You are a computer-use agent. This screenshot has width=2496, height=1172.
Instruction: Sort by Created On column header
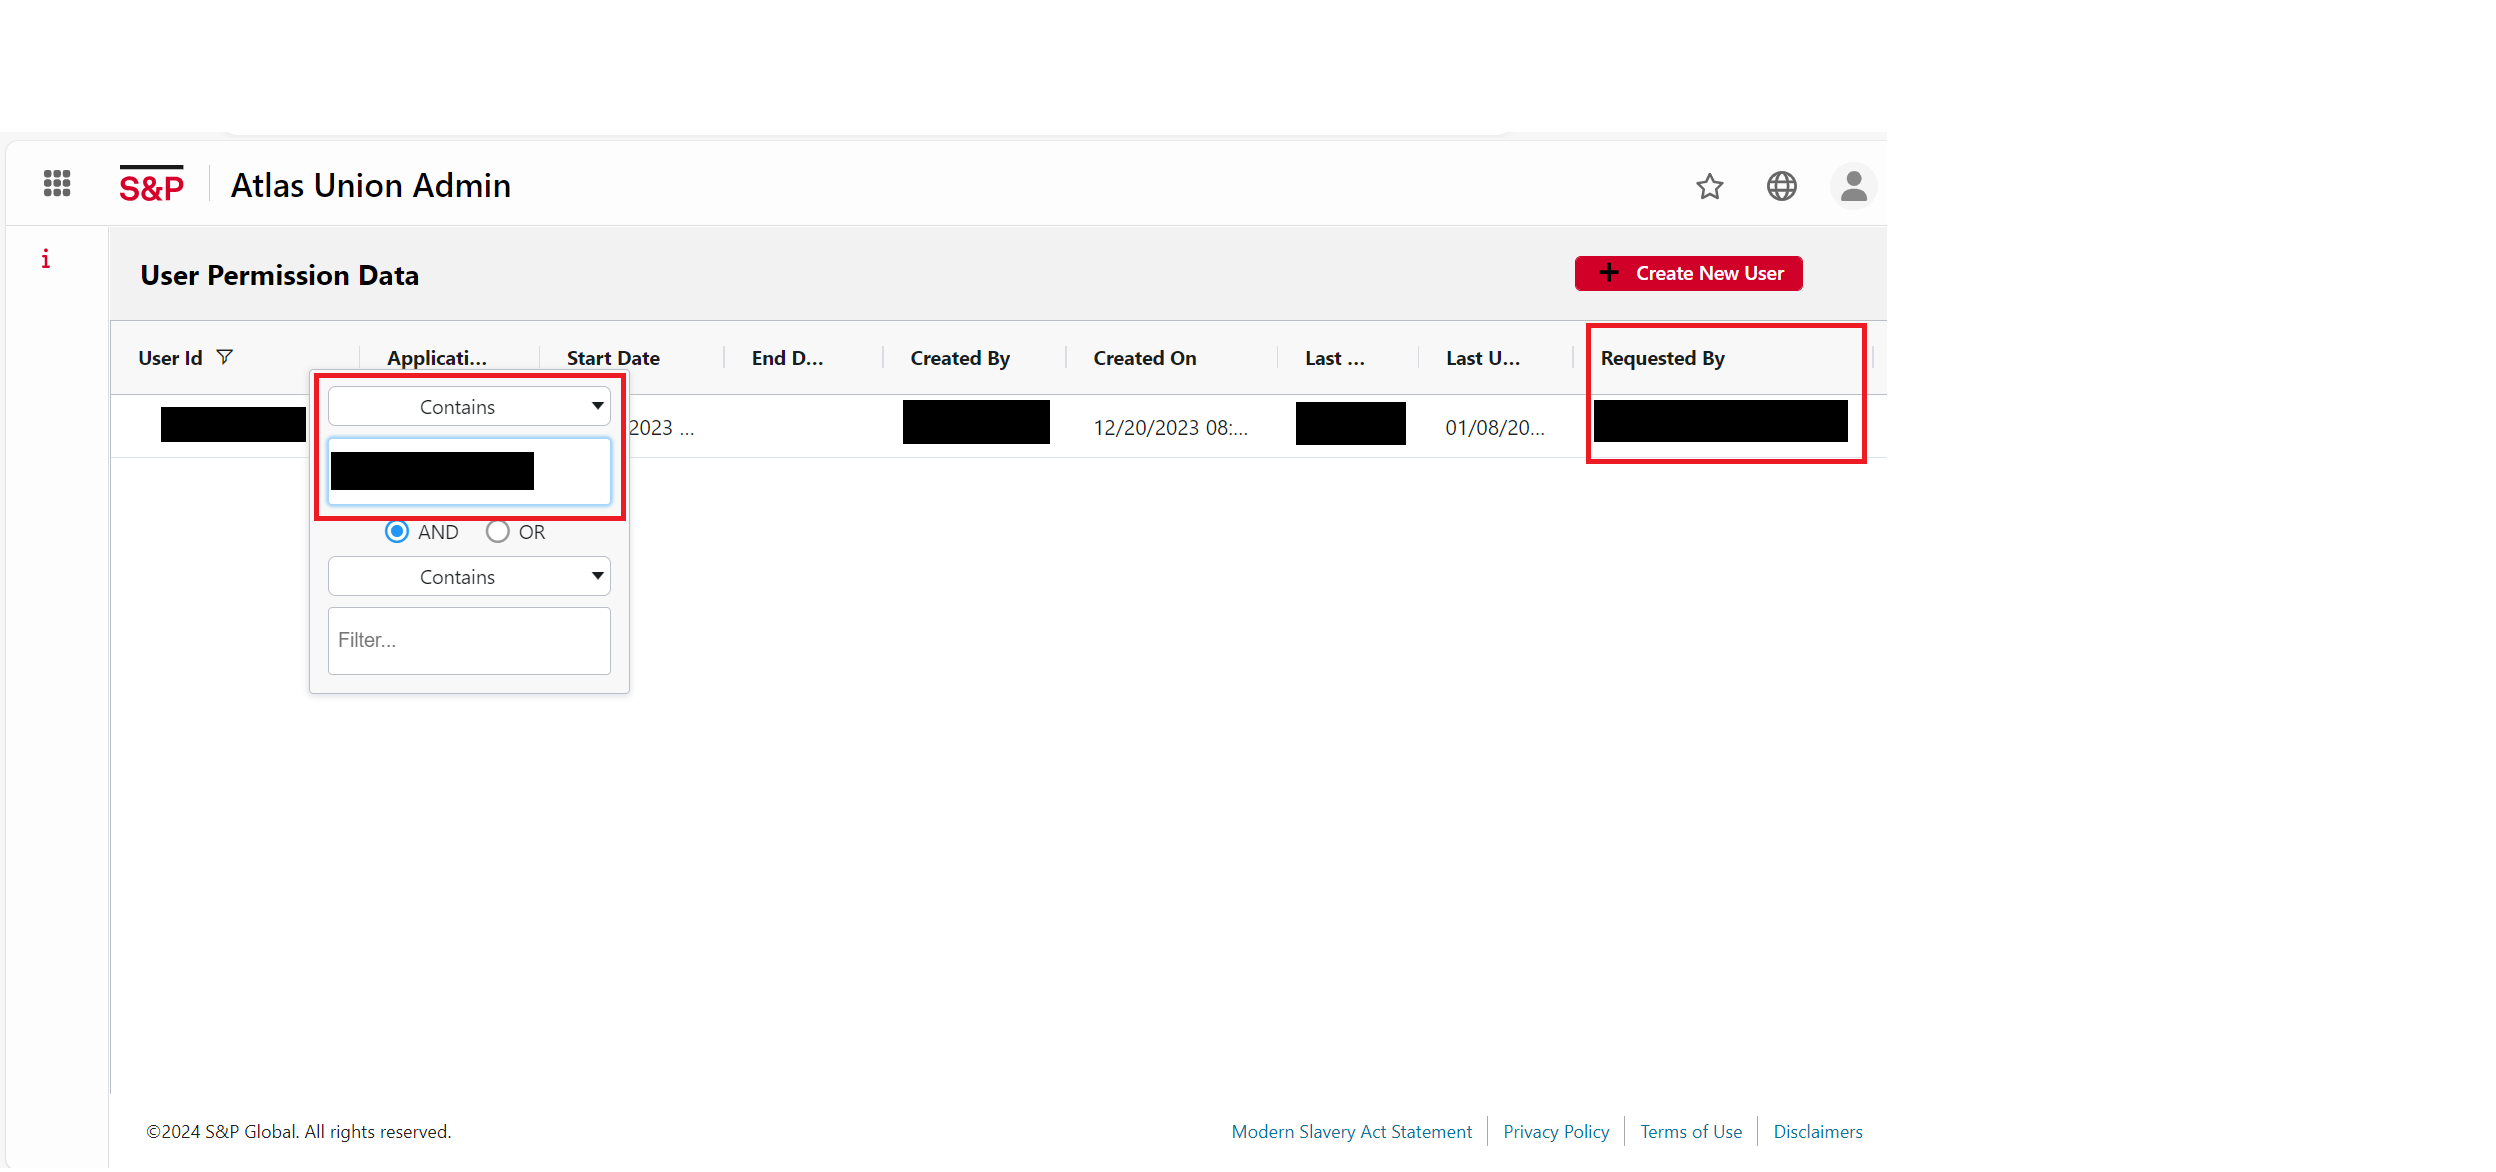tap(1144, 358)
